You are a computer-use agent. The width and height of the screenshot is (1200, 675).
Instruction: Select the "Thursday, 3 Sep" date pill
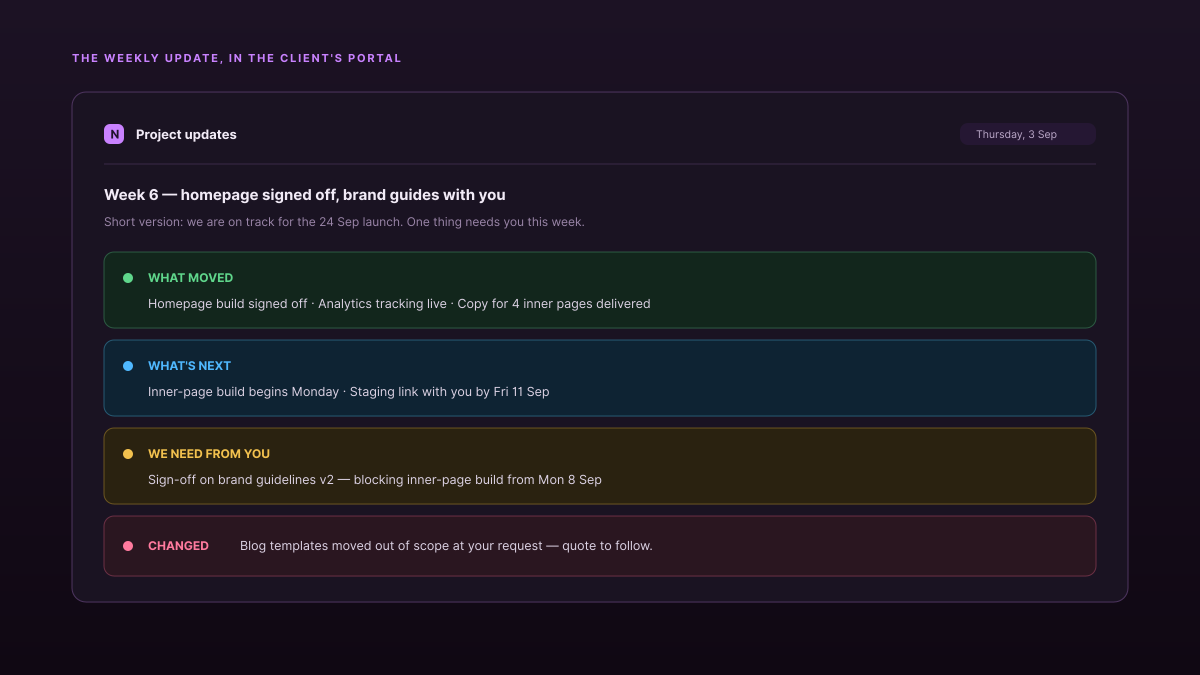(1028, 134)
